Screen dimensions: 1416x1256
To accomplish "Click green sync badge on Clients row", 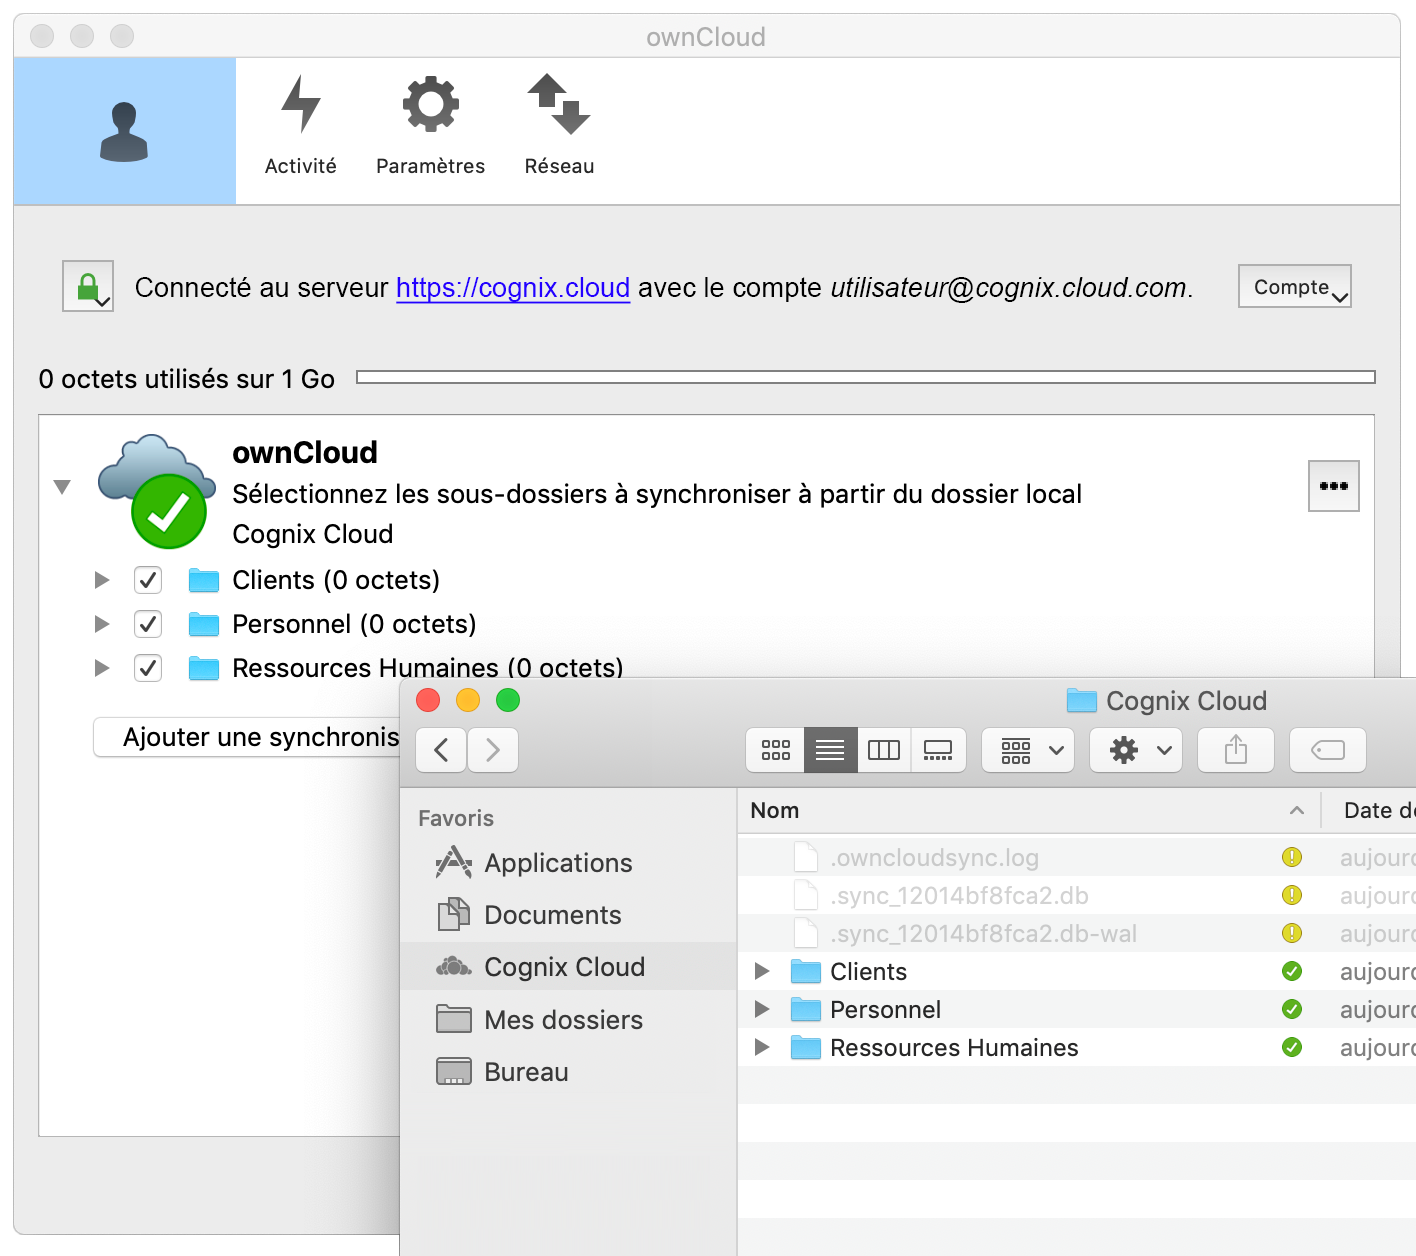I will [1292, 971].
